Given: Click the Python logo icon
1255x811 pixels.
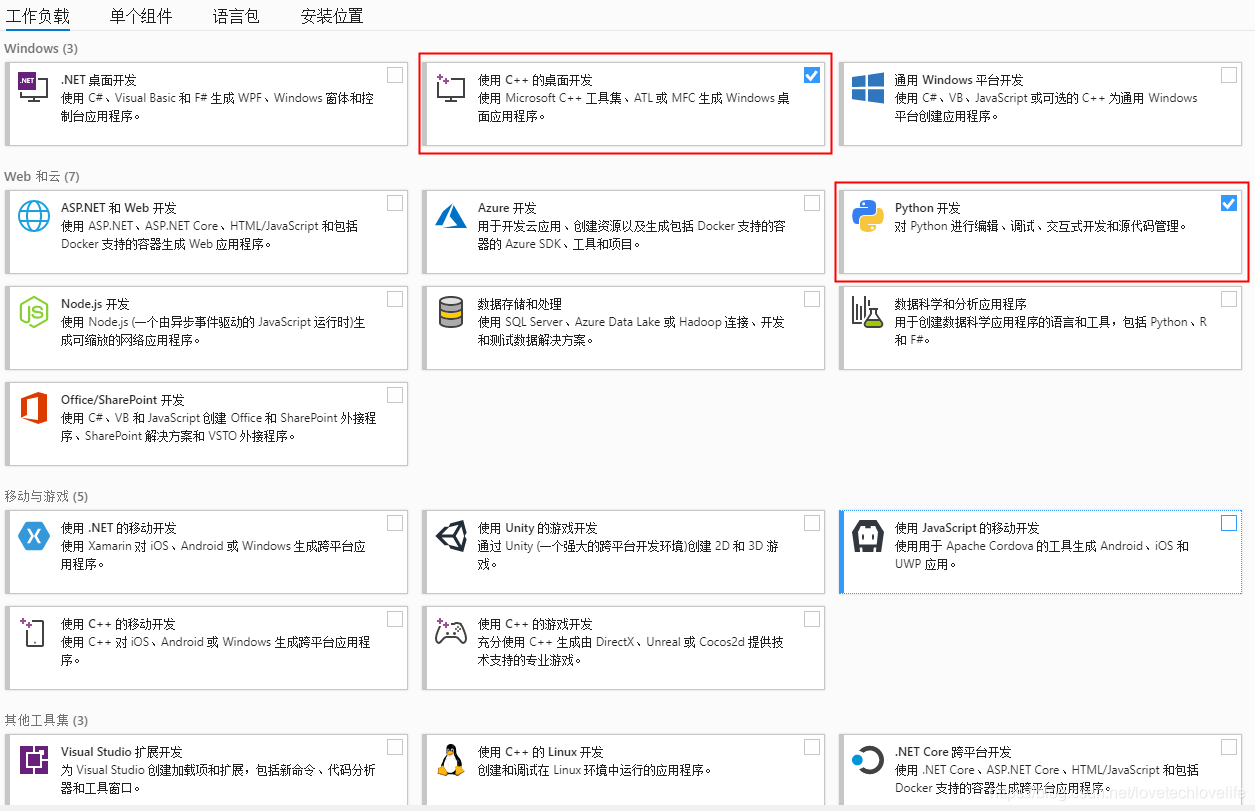Looking at the screenshot, I should pos(867,216).
